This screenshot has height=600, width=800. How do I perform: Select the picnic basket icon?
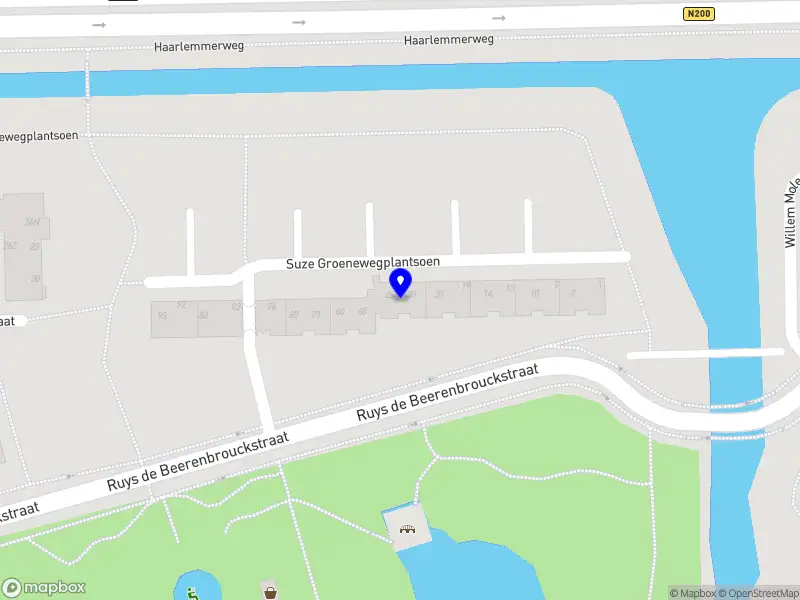[x=270, y=592]
